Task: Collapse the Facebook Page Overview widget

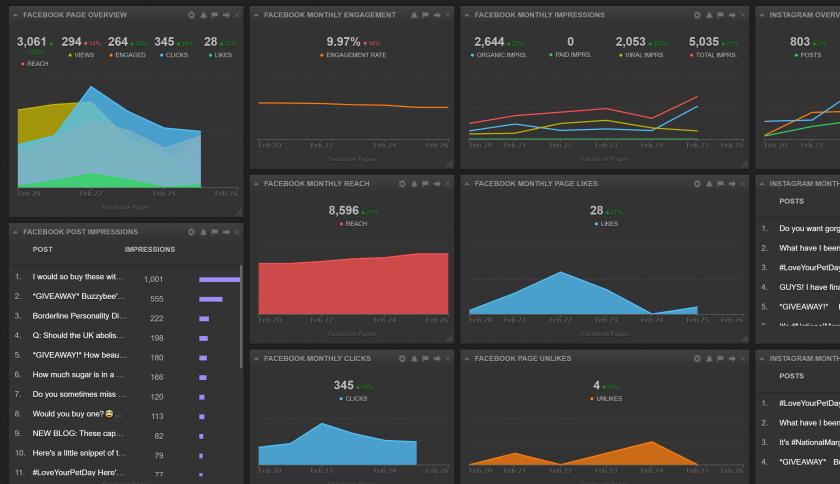Action: coord(16,15)
